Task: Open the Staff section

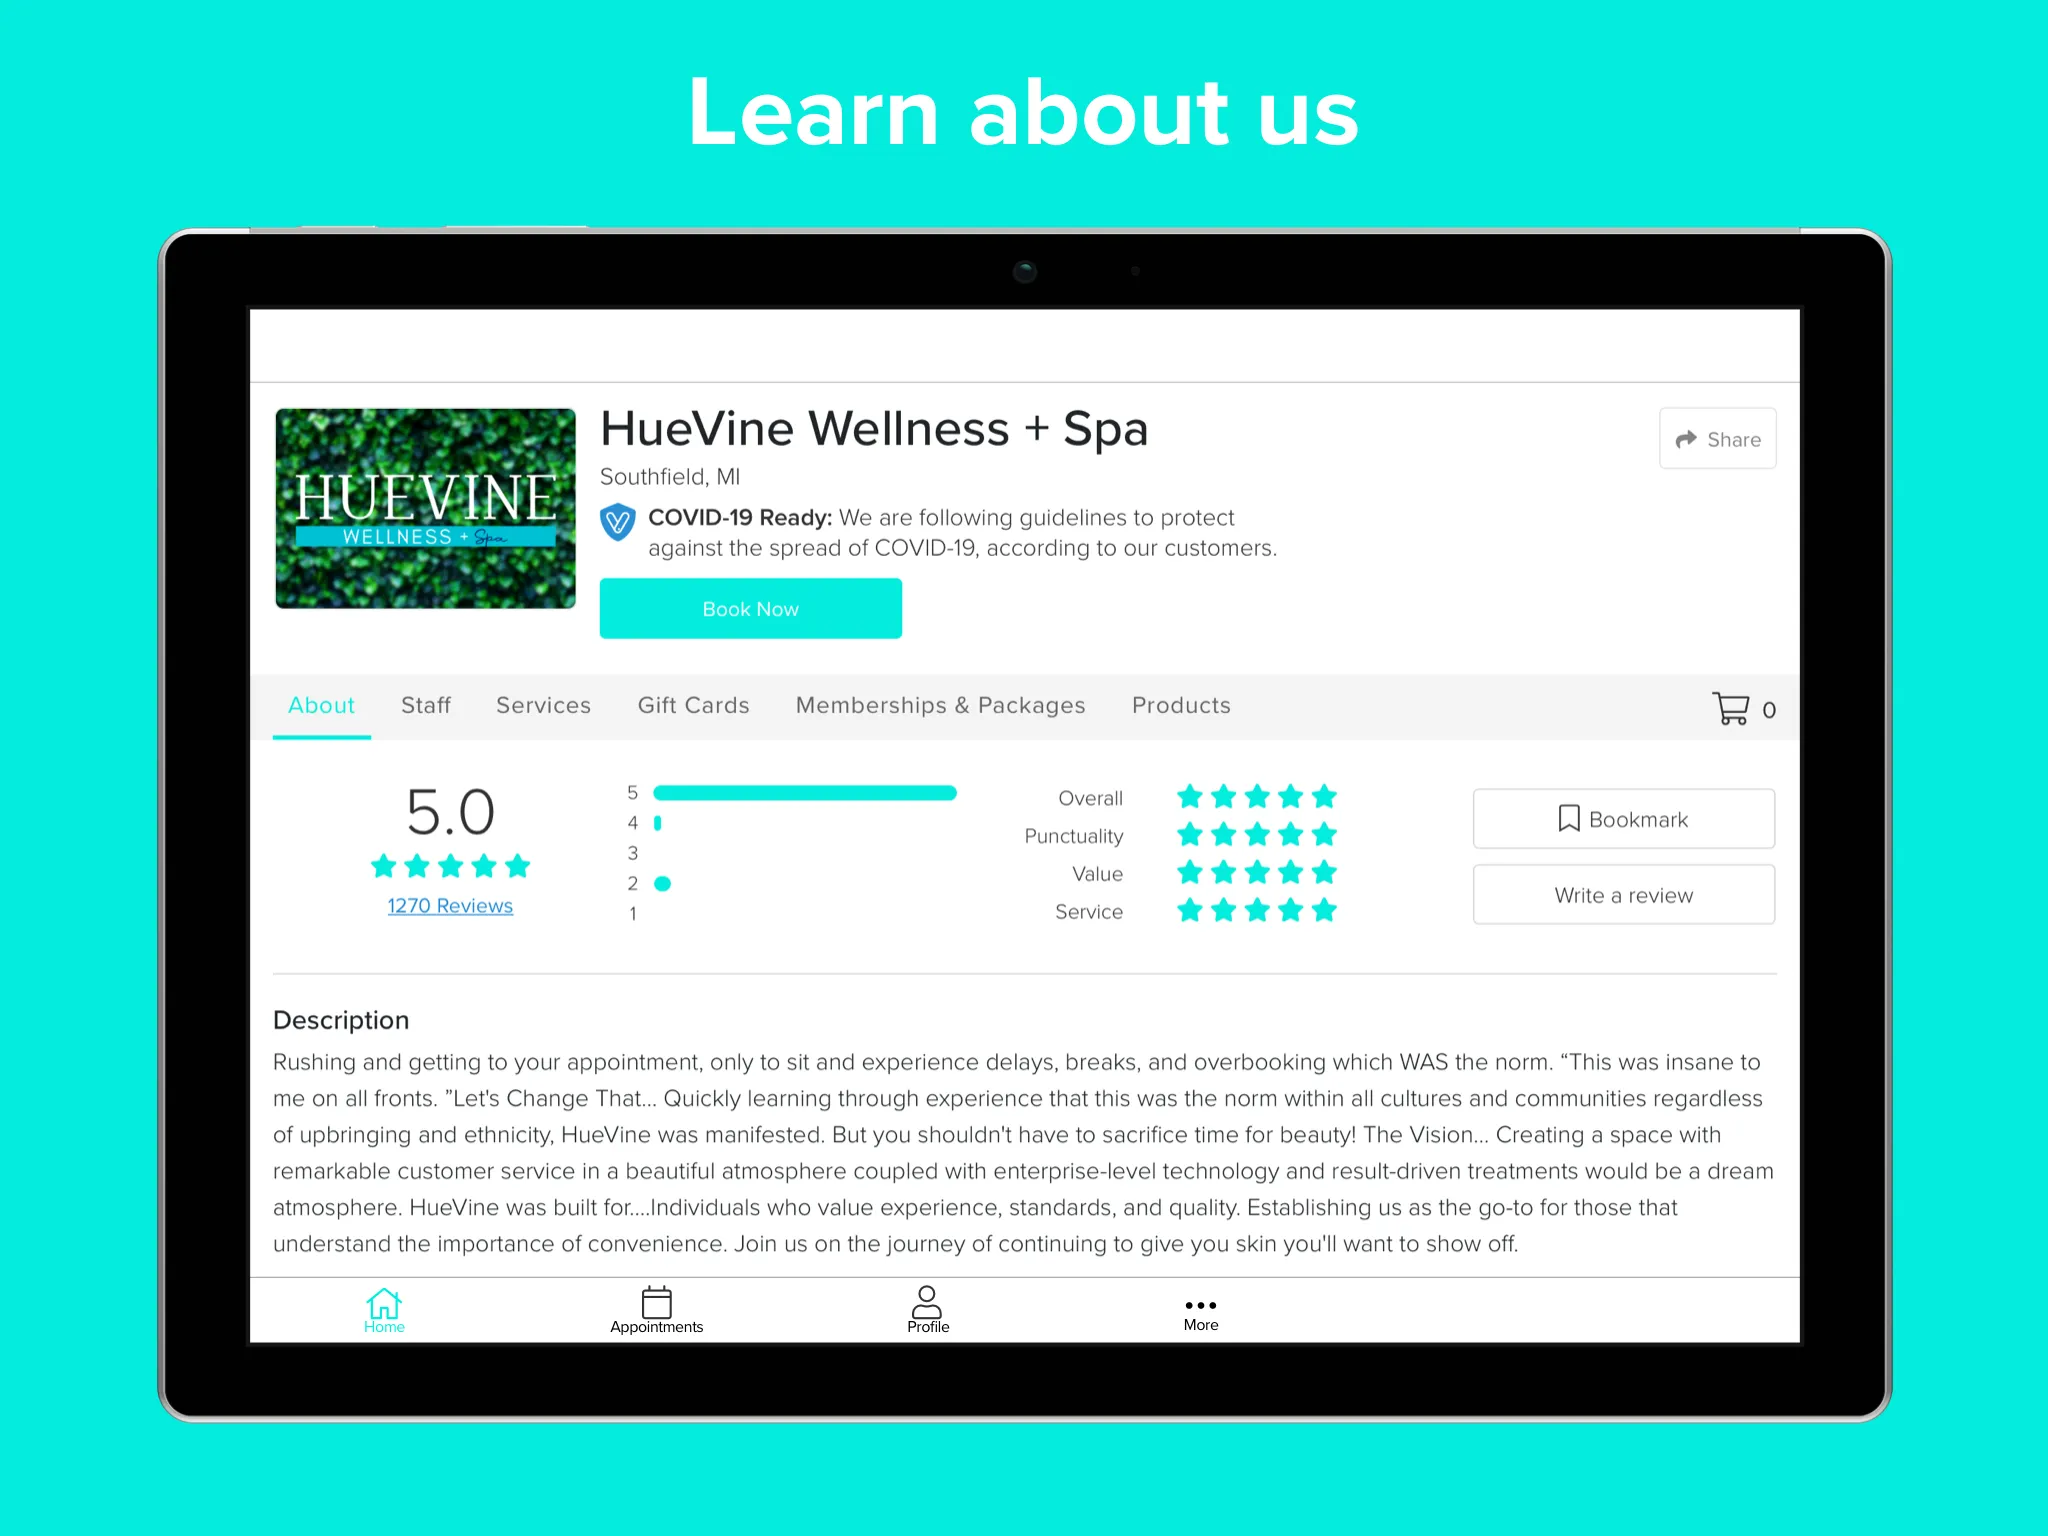Action: pos(423,705)
